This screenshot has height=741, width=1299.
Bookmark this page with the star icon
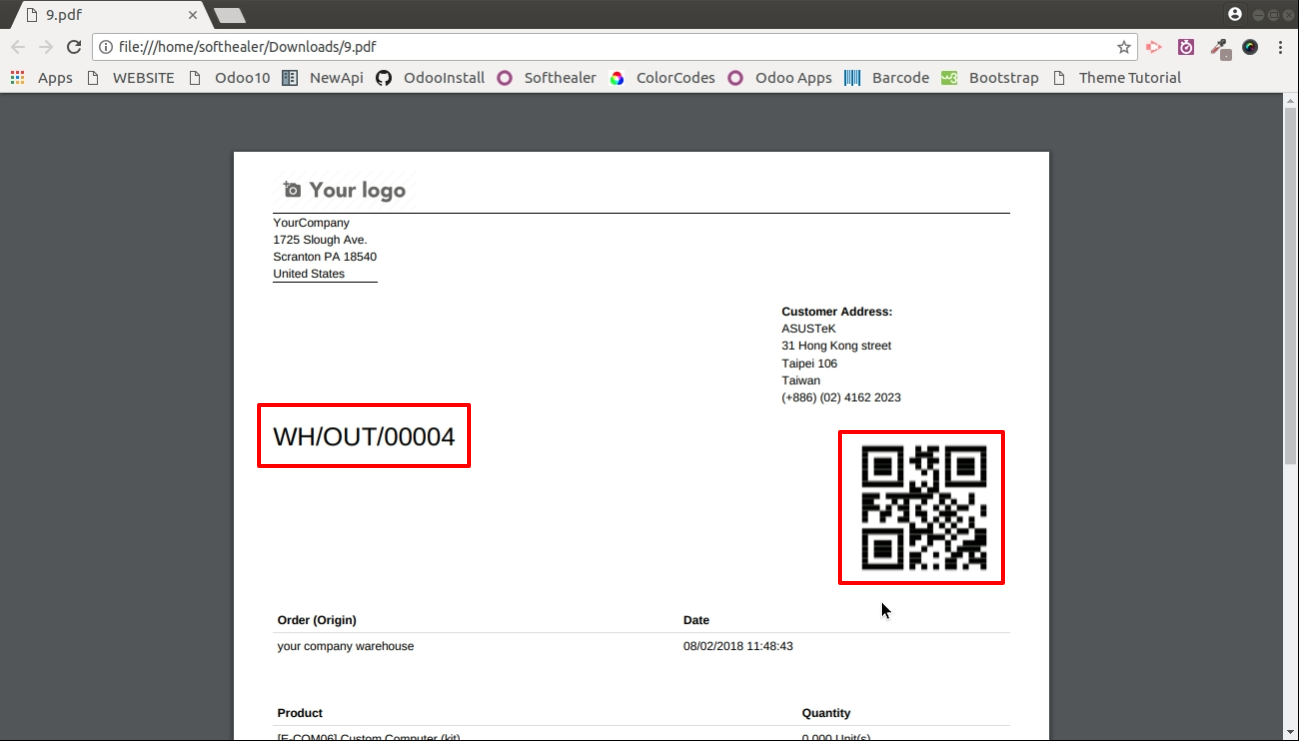(1123, 47)
